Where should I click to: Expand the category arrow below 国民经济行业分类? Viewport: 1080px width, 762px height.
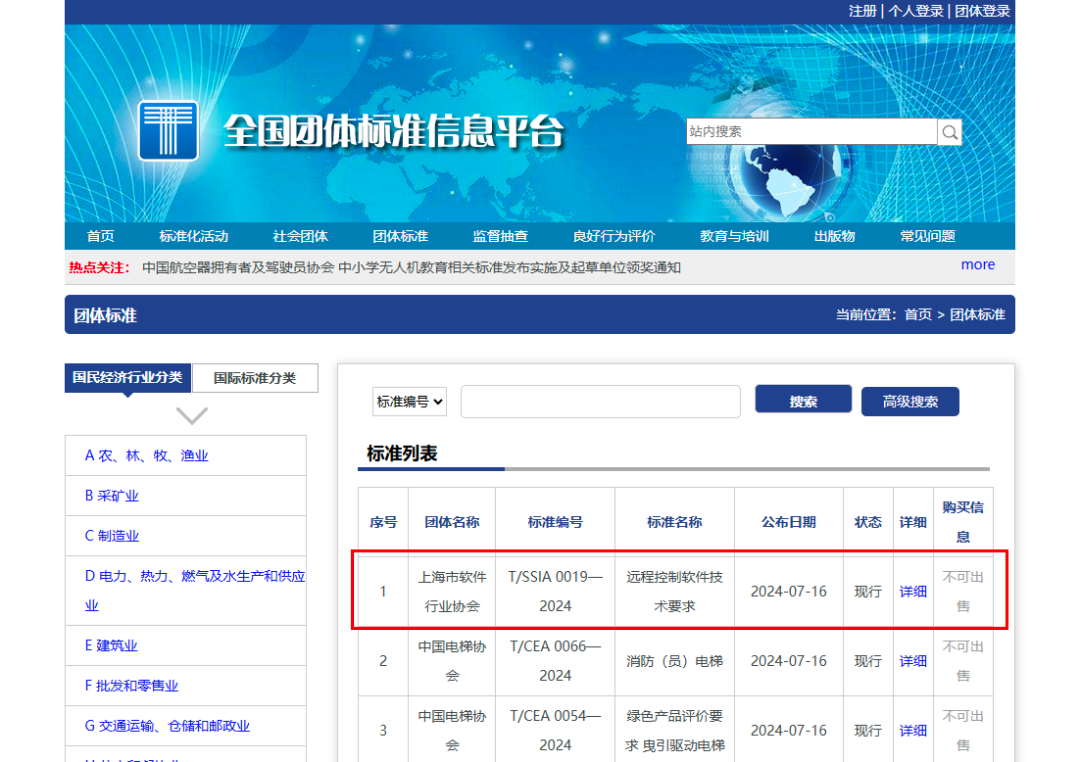190,413
